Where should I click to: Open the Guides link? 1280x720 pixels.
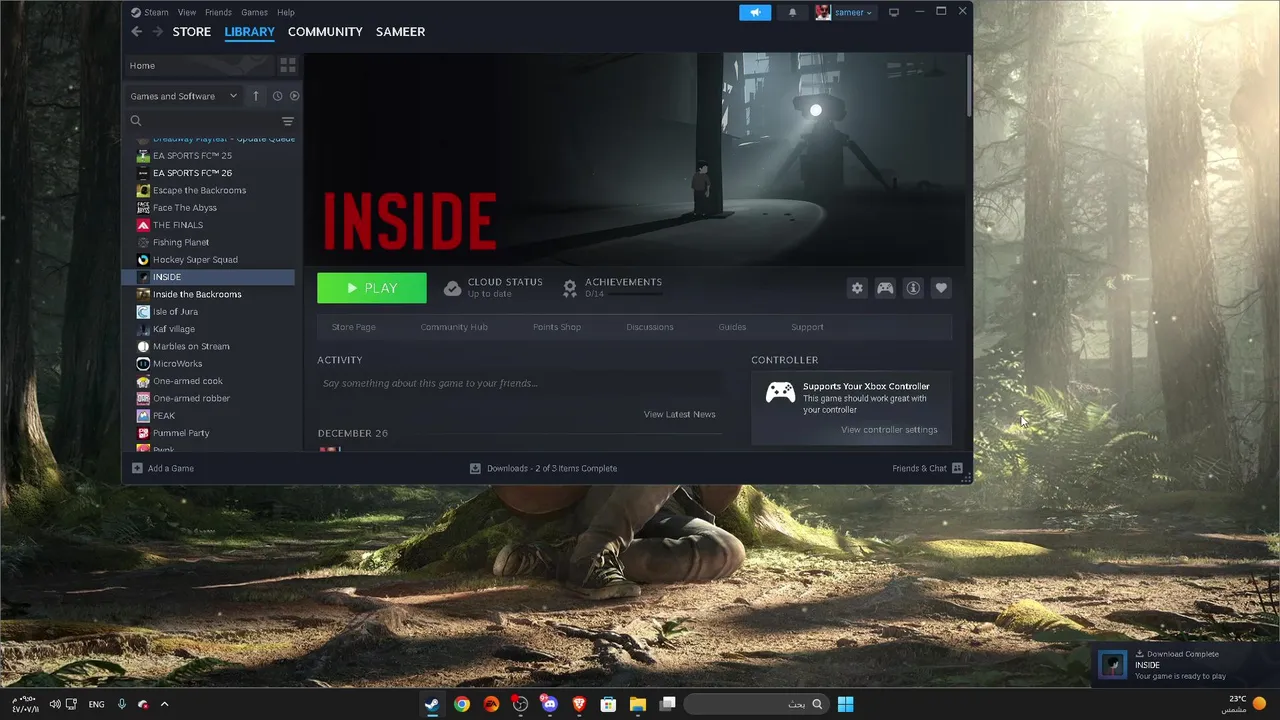(732, 327)
